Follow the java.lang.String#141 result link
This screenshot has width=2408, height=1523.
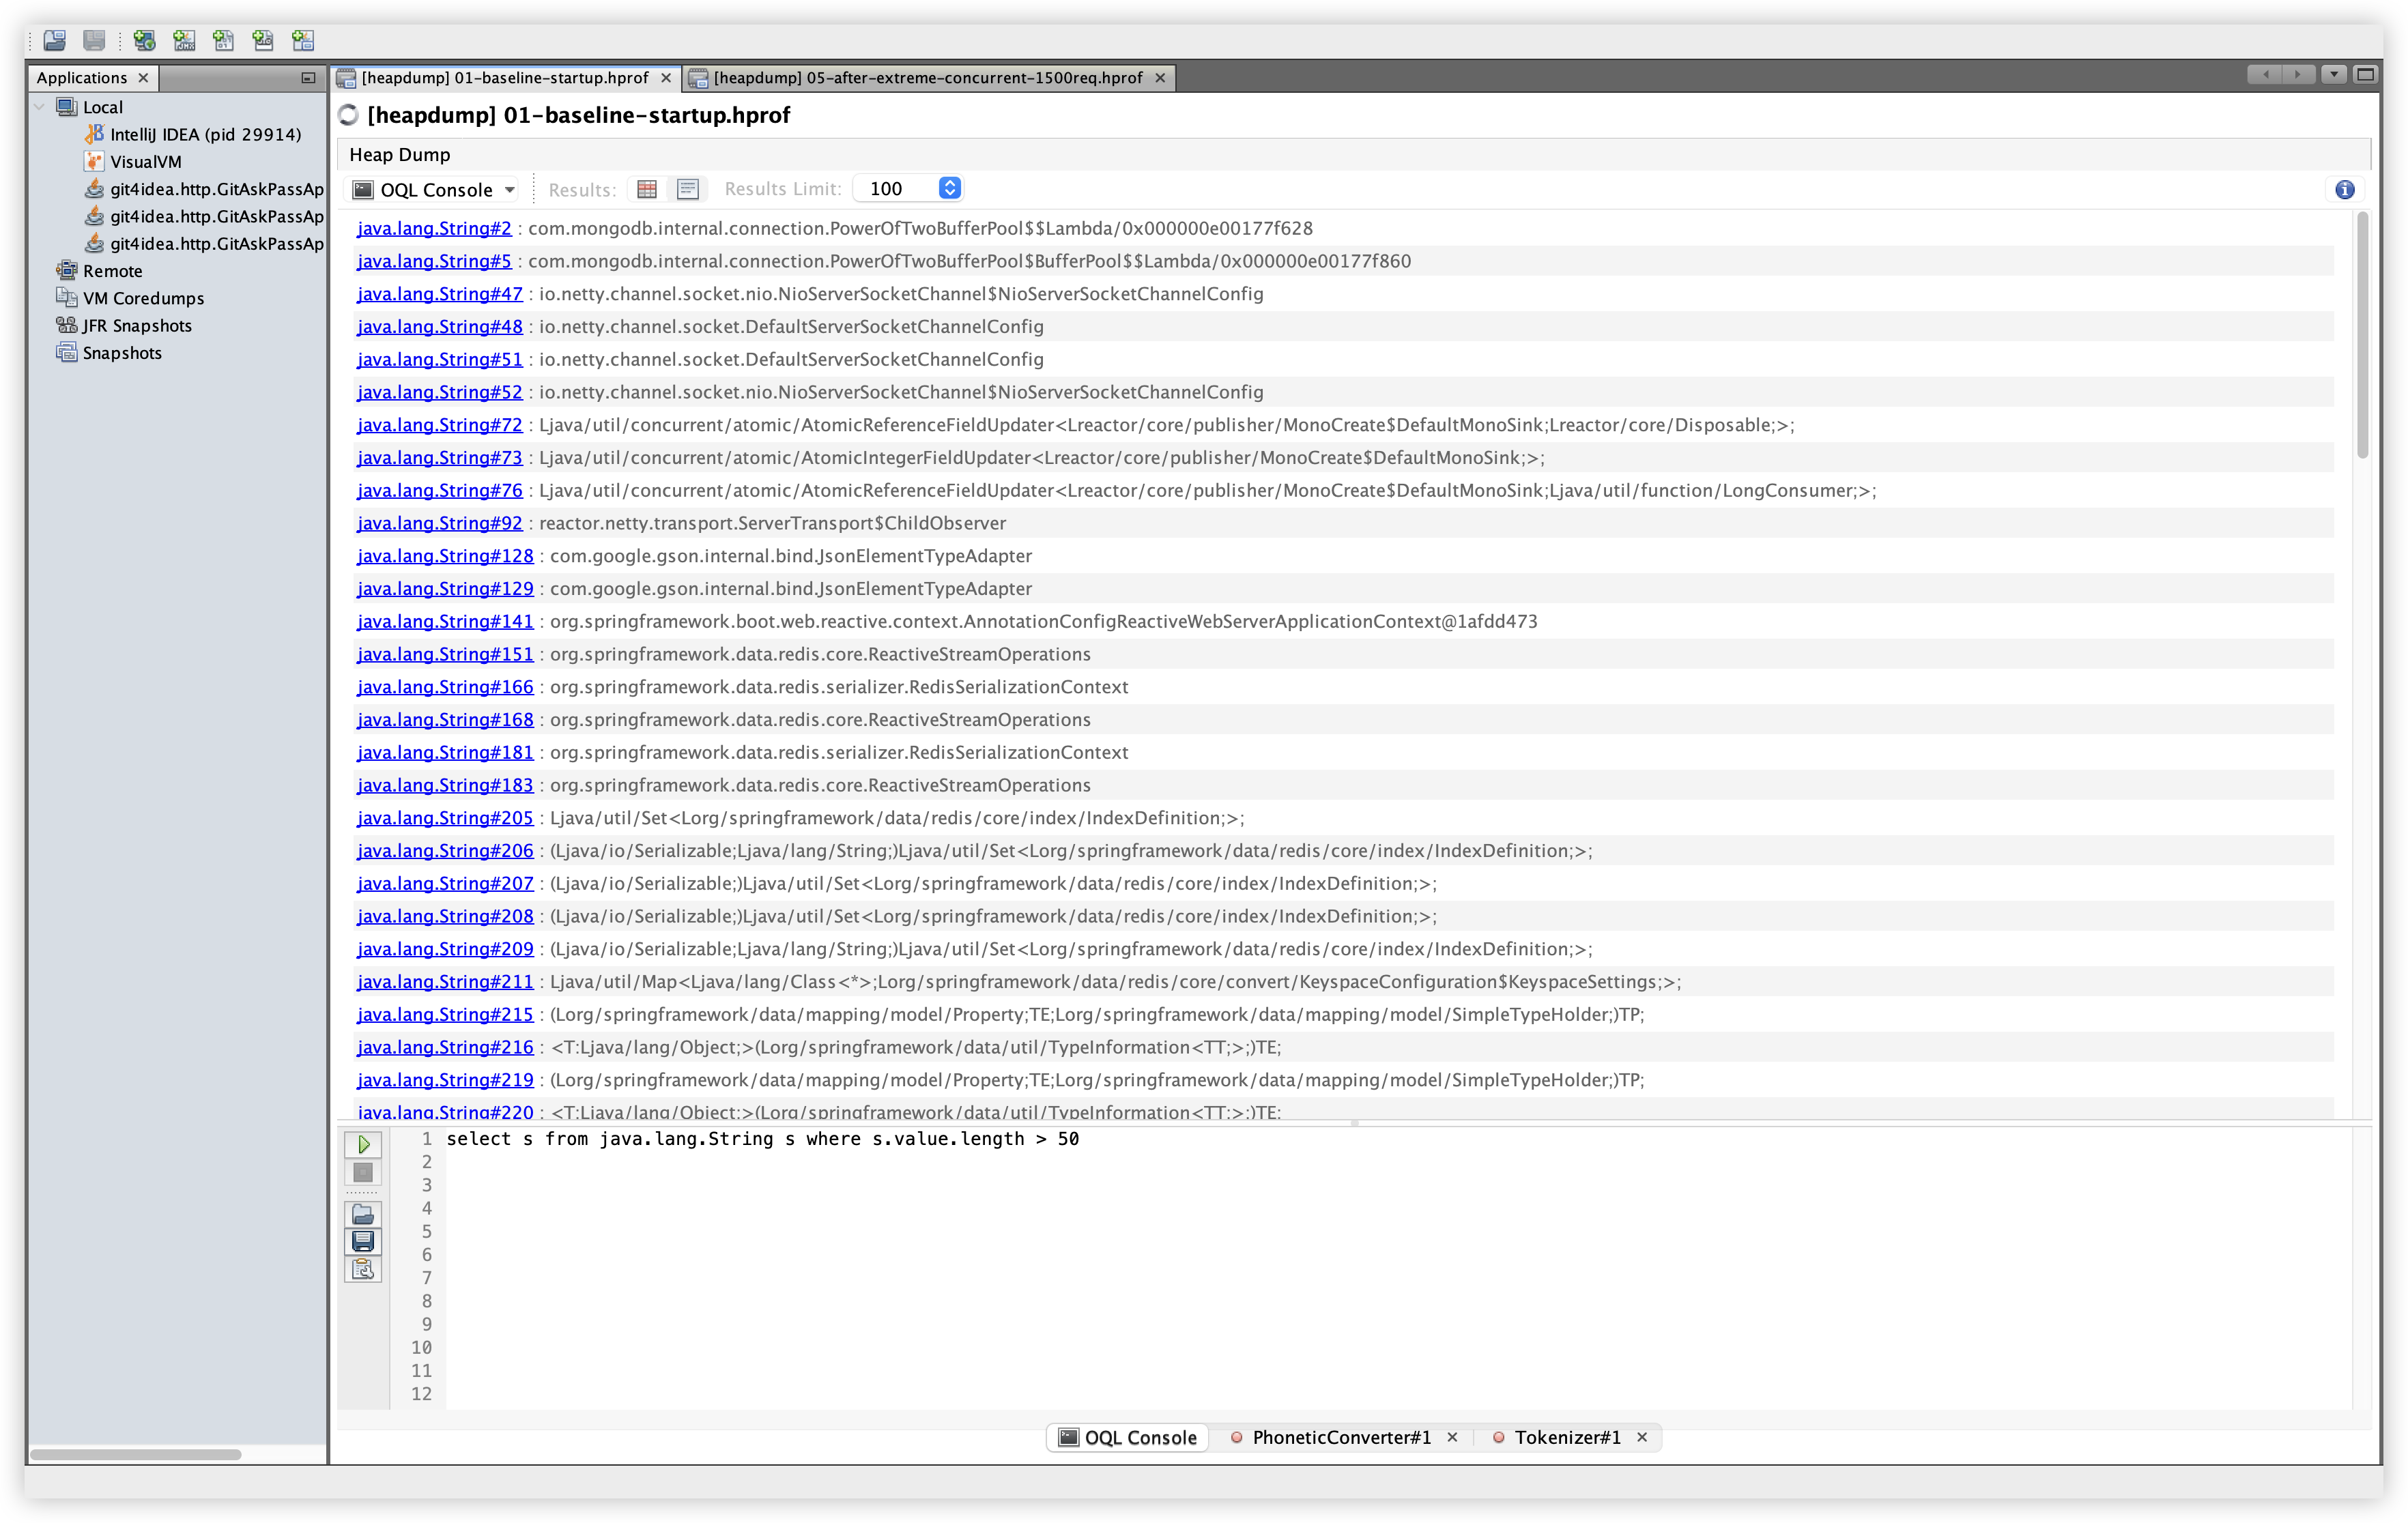pyautogui.click(x=444, y=621)
